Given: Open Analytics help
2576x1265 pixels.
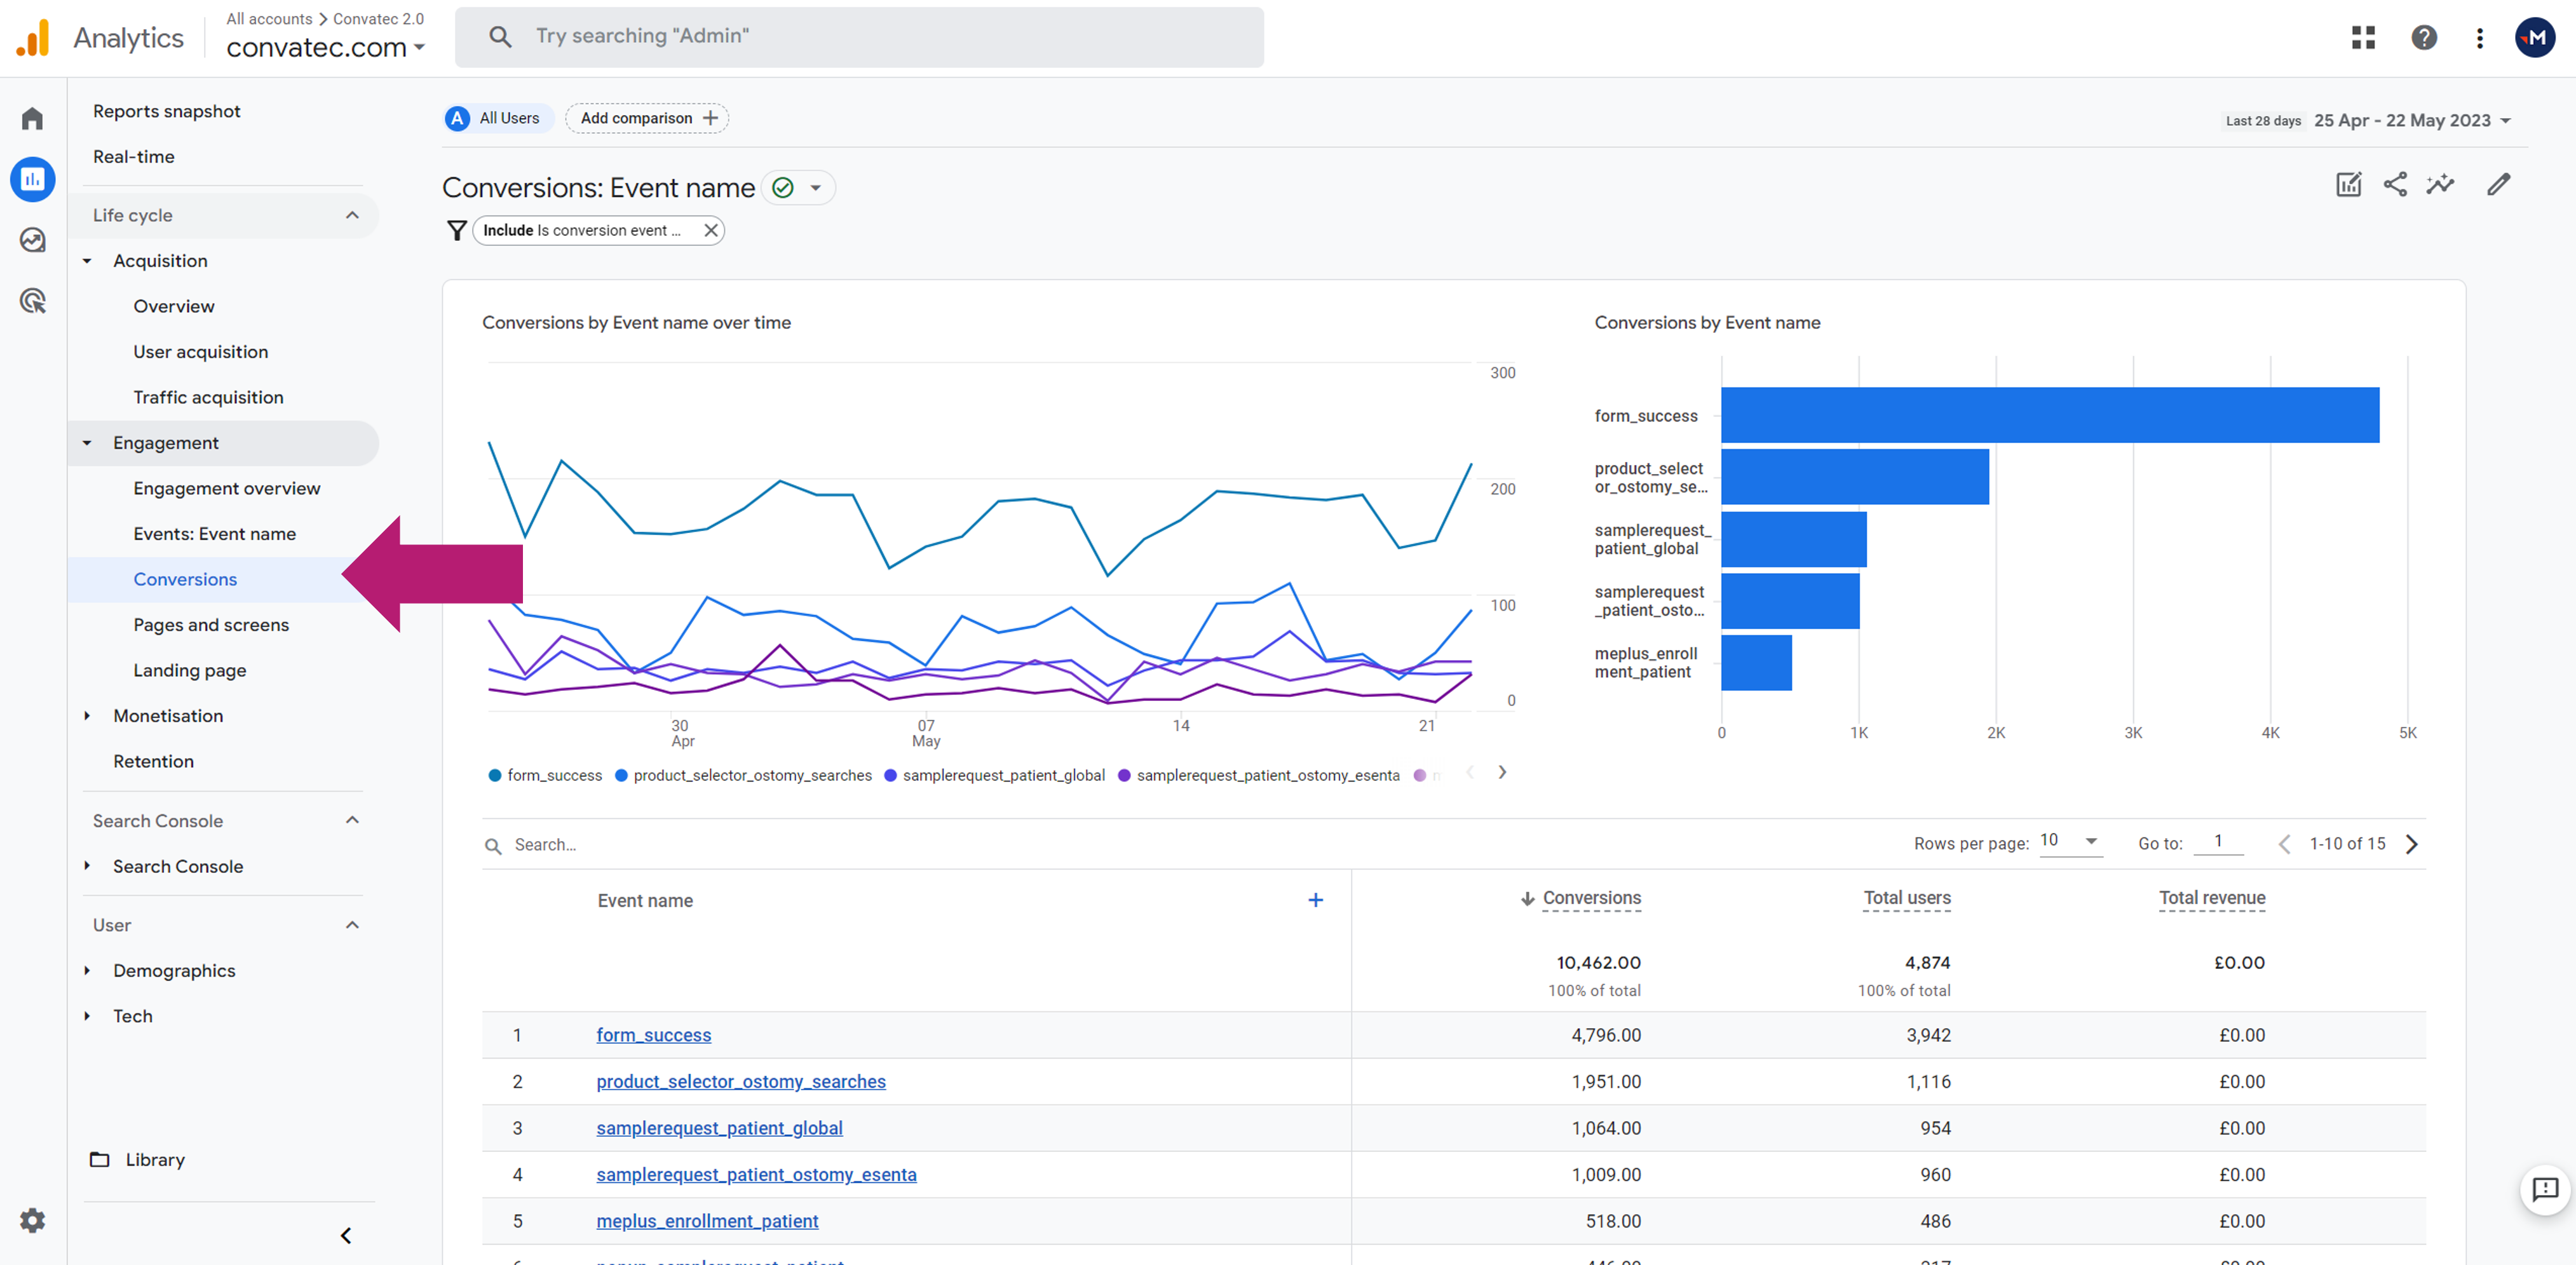Looking at the screenshot, I should [x=2423, y=37].
